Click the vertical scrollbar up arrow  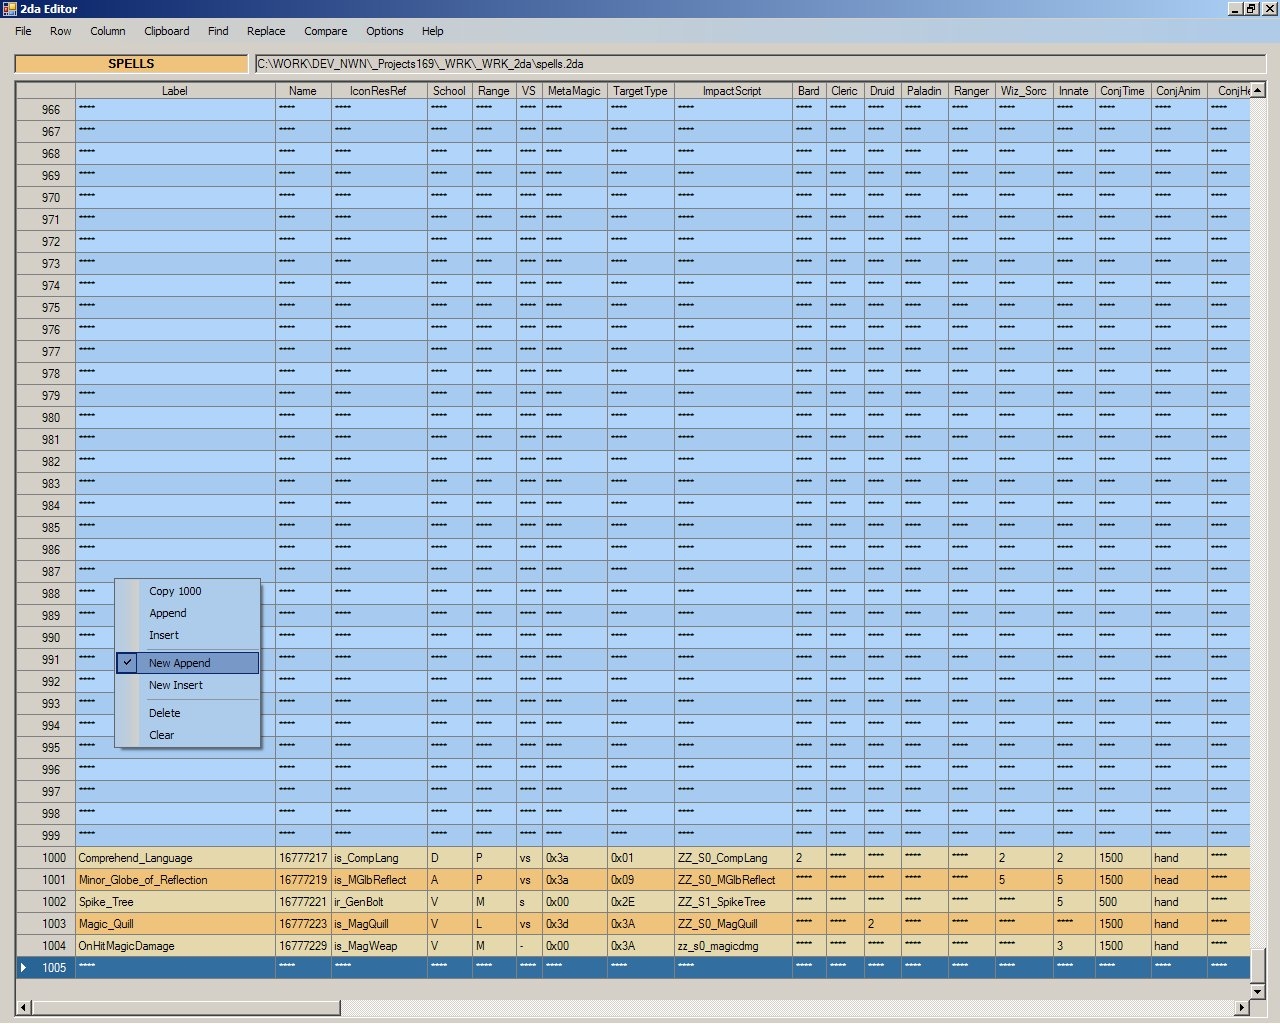1258,90
